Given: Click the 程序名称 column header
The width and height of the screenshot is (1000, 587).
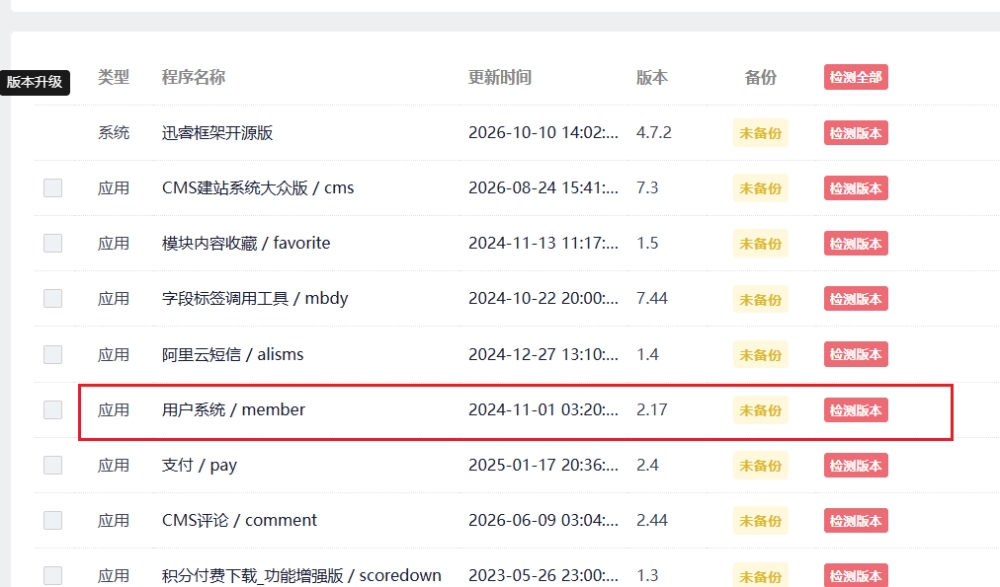Looking at the screenshot, I should click(x=193, y=77).
